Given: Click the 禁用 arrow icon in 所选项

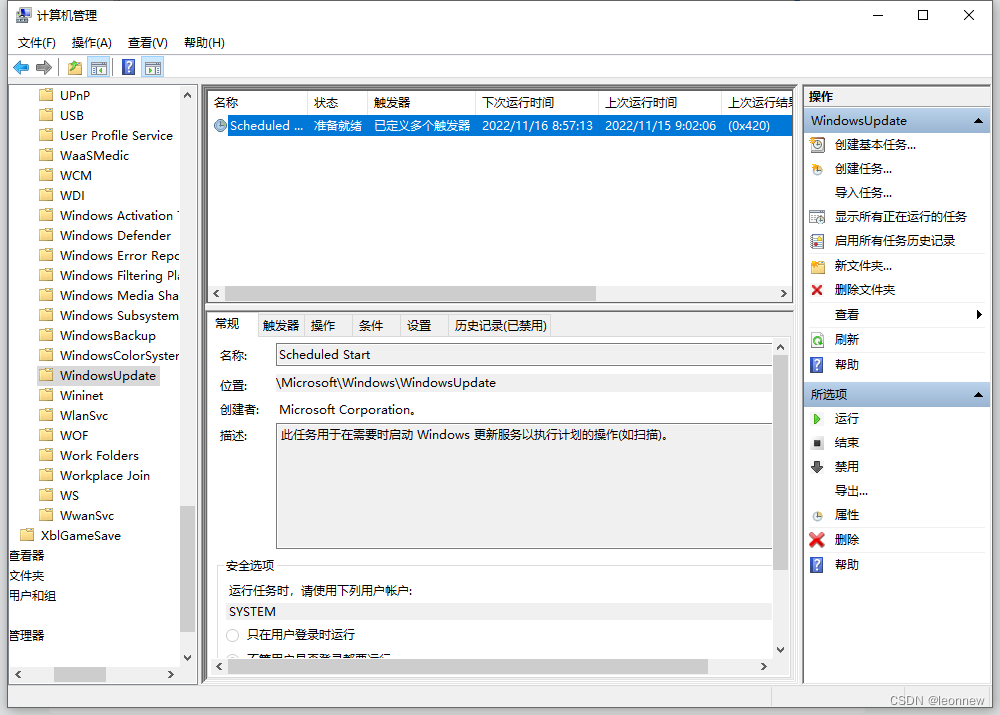Looking at the screenshot, I should tap(817, 466).
